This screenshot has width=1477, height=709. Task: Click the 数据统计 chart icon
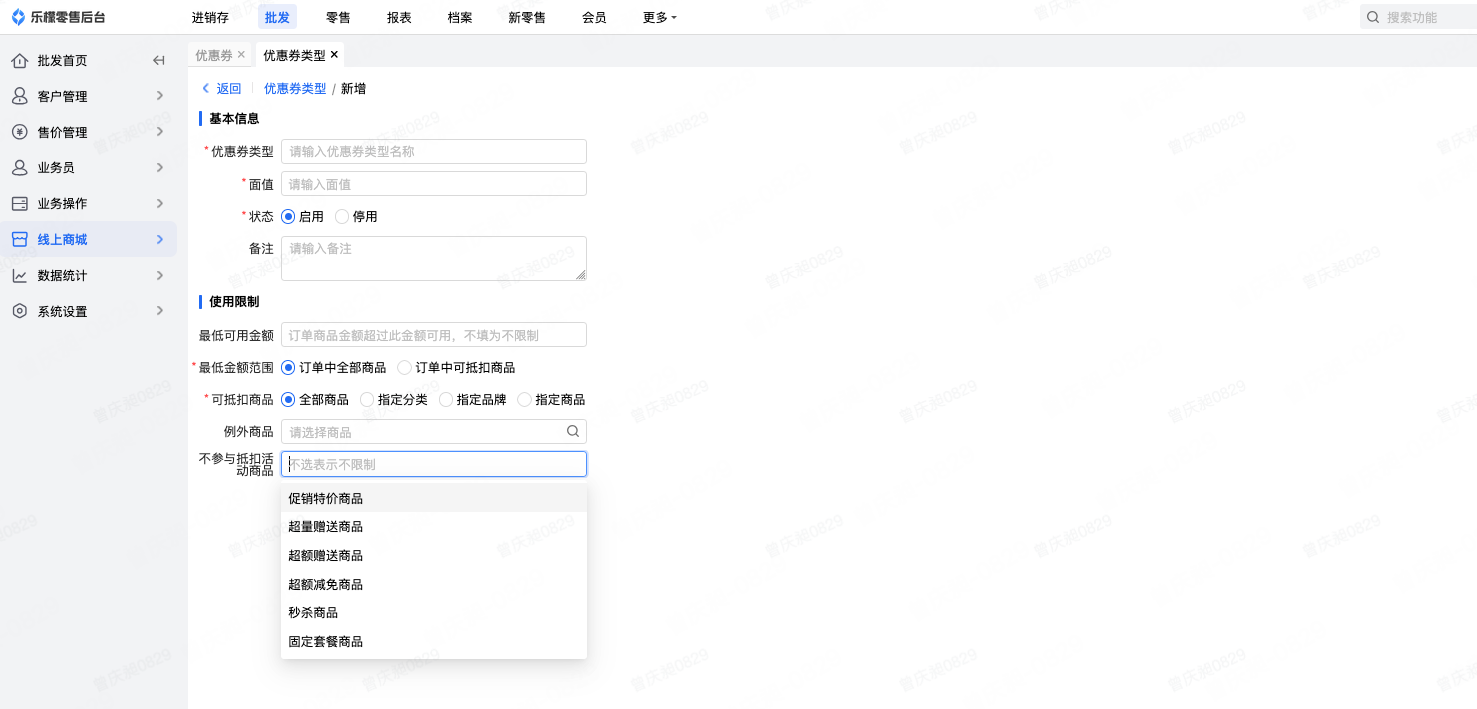19,276
